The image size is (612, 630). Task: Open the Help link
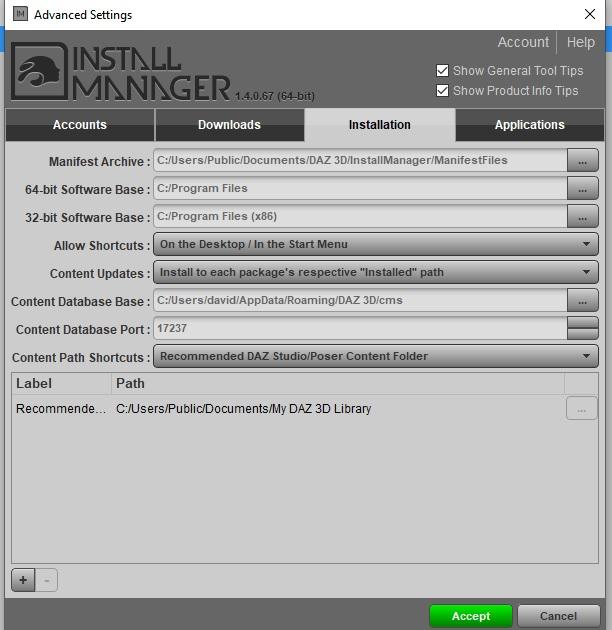(581, 42)
